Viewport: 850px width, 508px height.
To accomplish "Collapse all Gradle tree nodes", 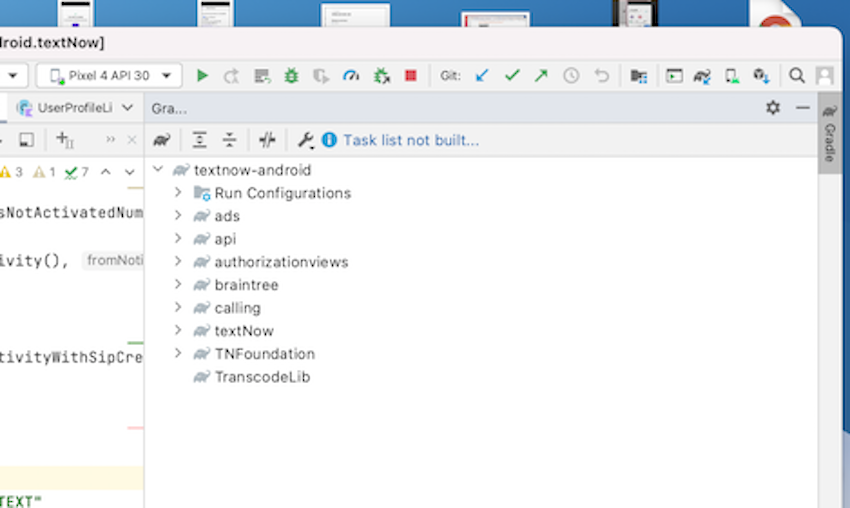I will coord(229,140).
